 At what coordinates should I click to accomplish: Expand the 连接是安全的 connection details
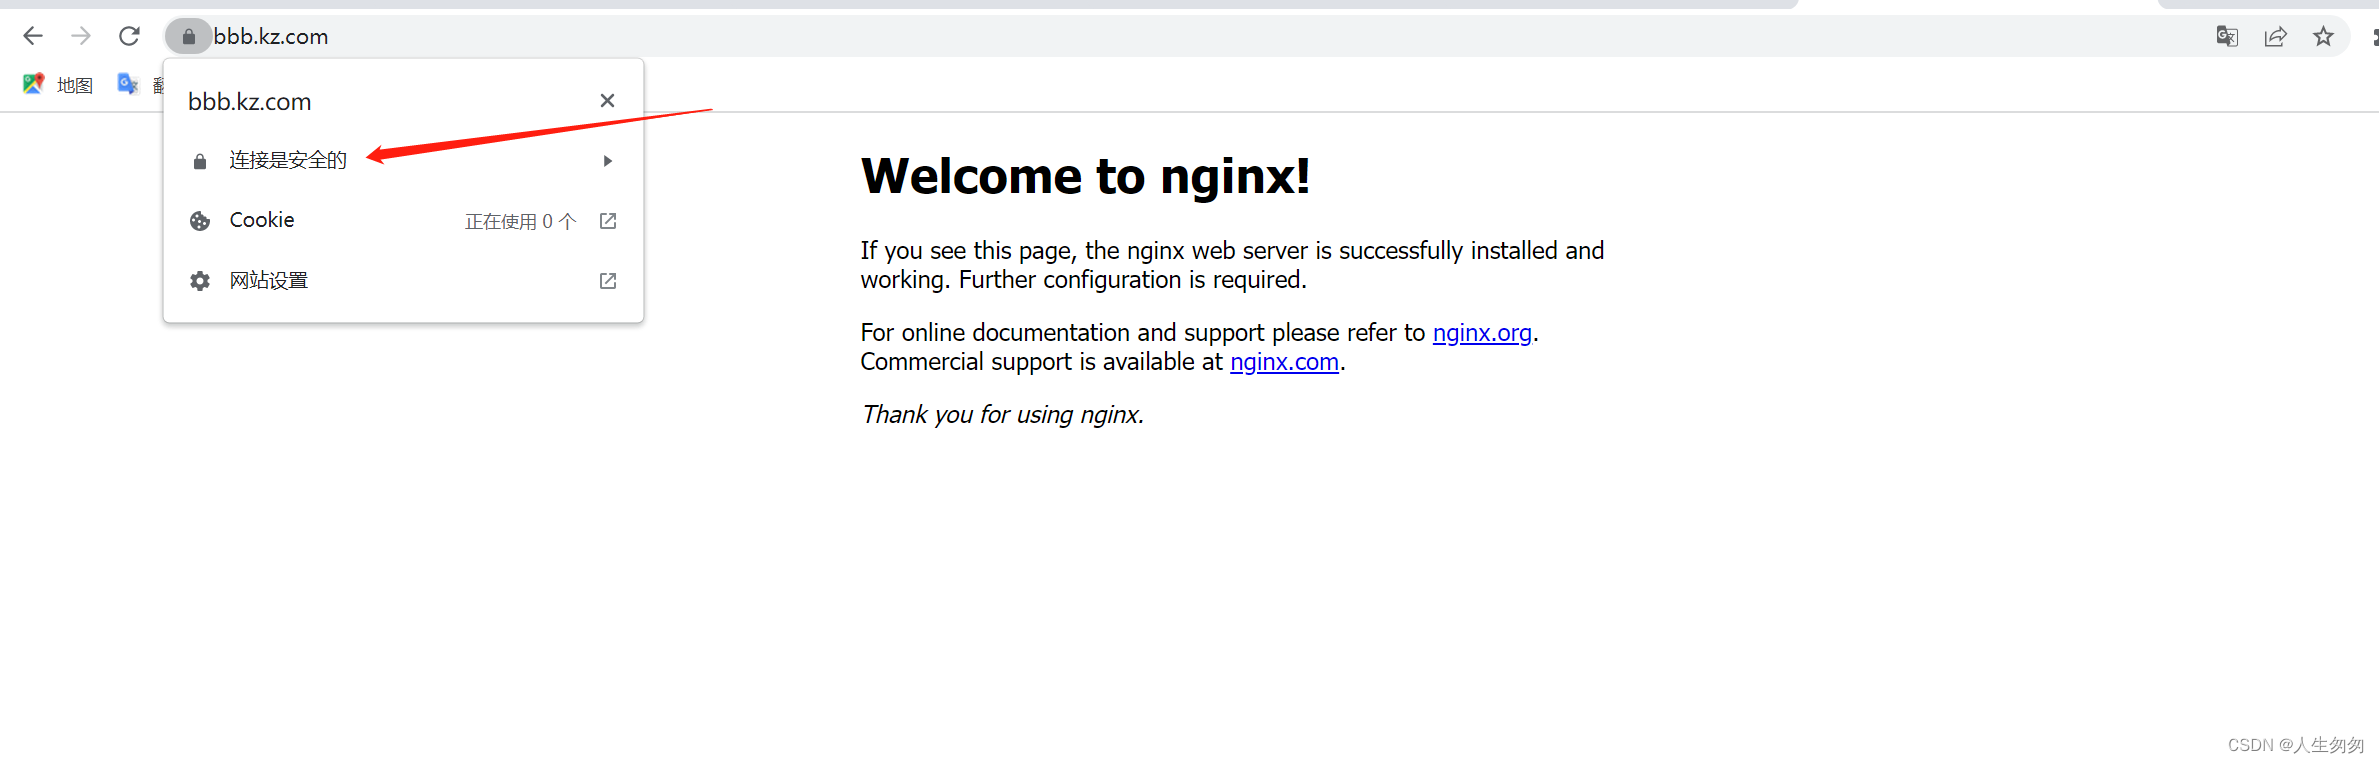click(x=607, y=161)
